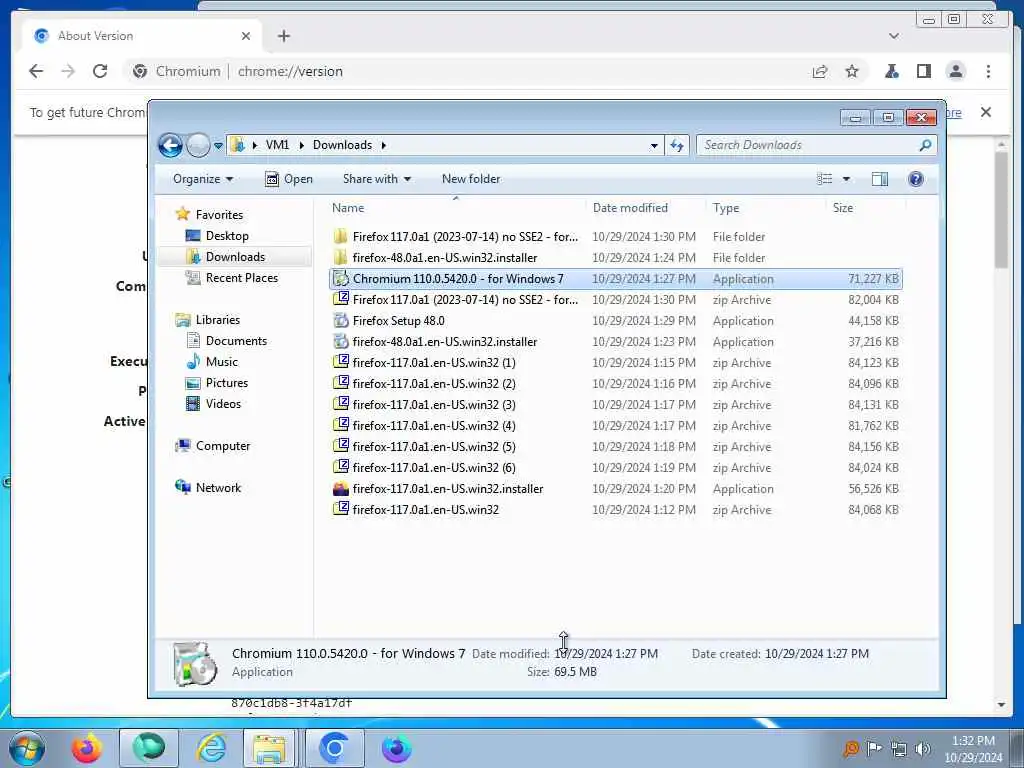Select firefox-117.0a1.en-US.win32 (4) zip

(616, 425)
